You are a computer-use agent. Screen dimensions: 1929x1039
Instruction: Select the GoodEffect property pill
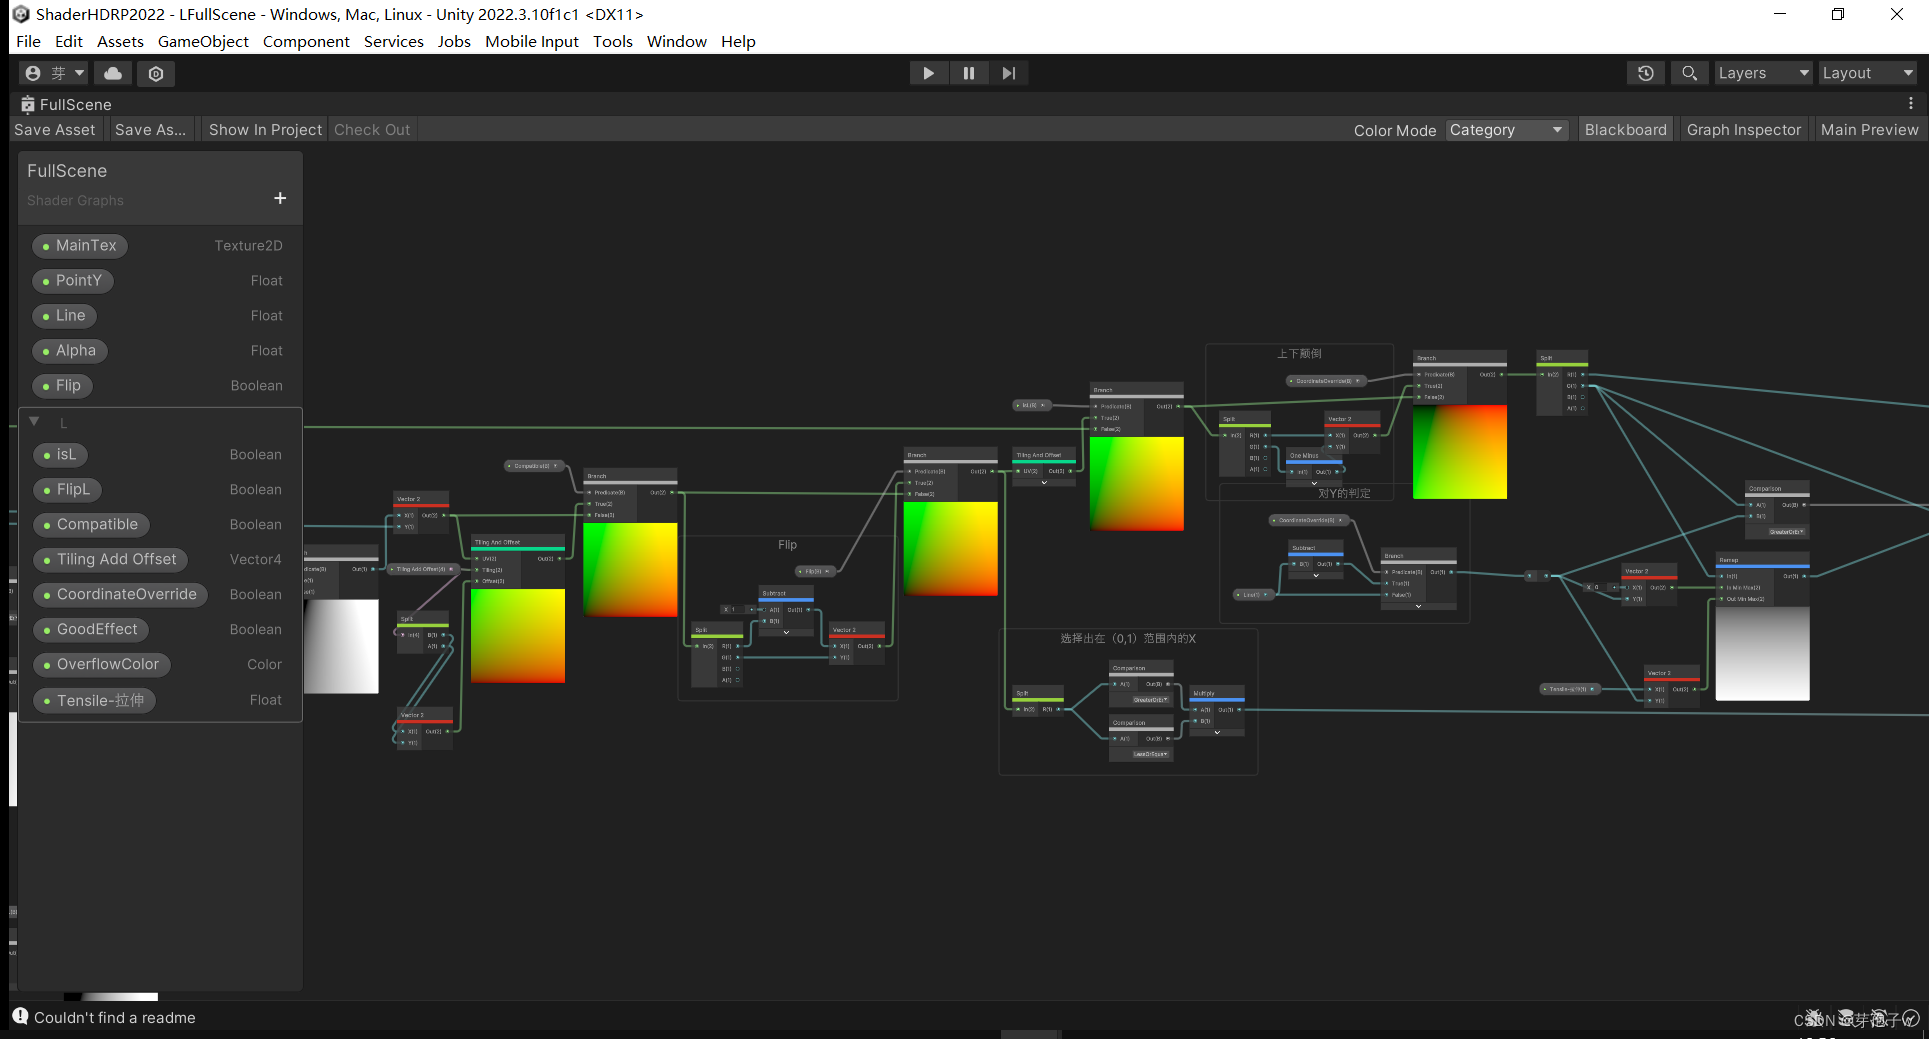(x=91, y=629)
